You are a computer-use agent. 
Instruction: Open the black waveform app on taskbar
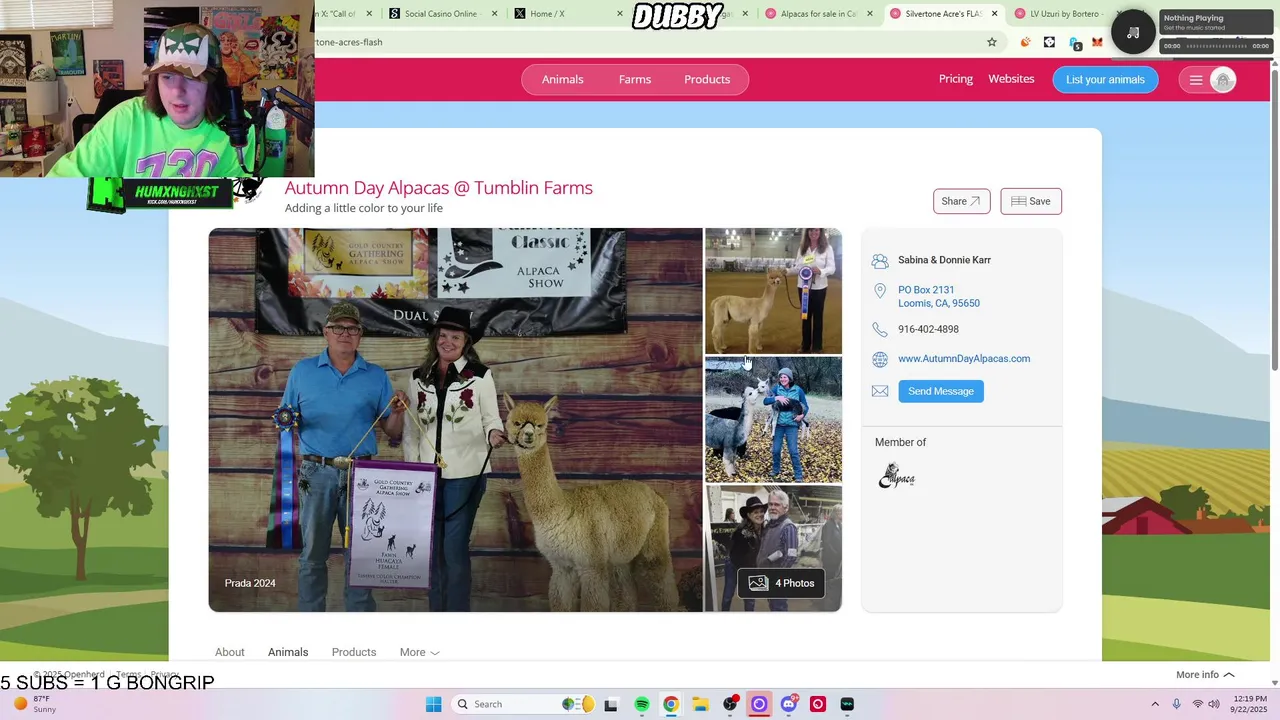[847, 704]
